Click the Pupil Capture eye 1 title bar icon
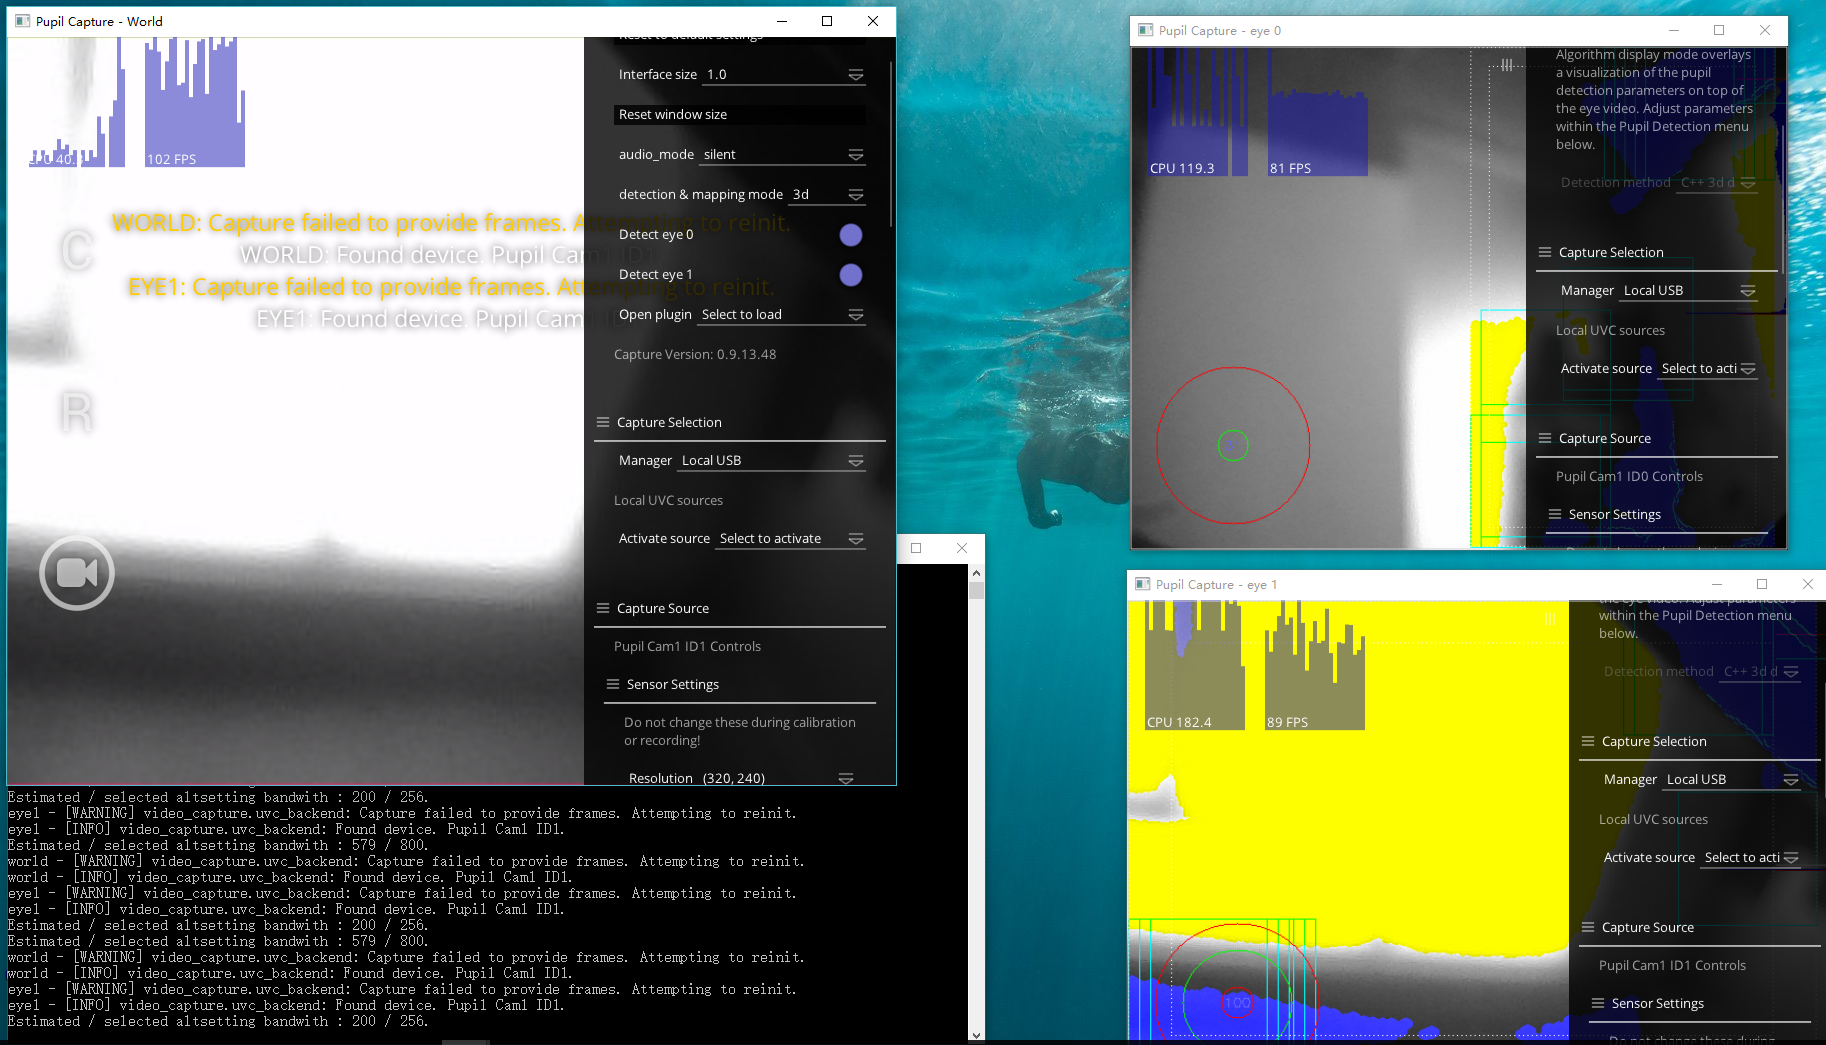The width and height of the screenshot is (1826, 1045). point(1143,584)
